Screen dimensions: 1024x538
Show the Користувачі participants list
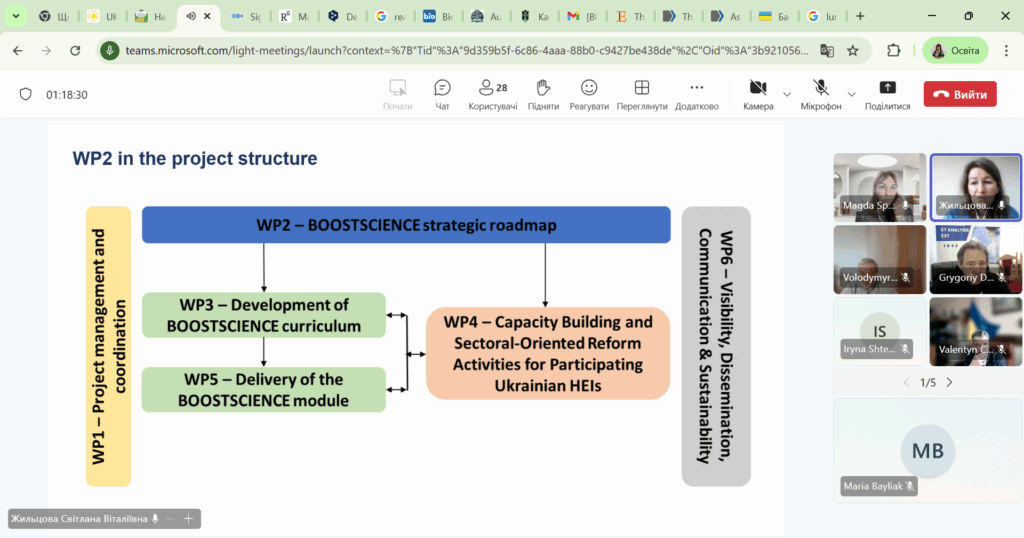pyautogui.click(x=493, y=94)
